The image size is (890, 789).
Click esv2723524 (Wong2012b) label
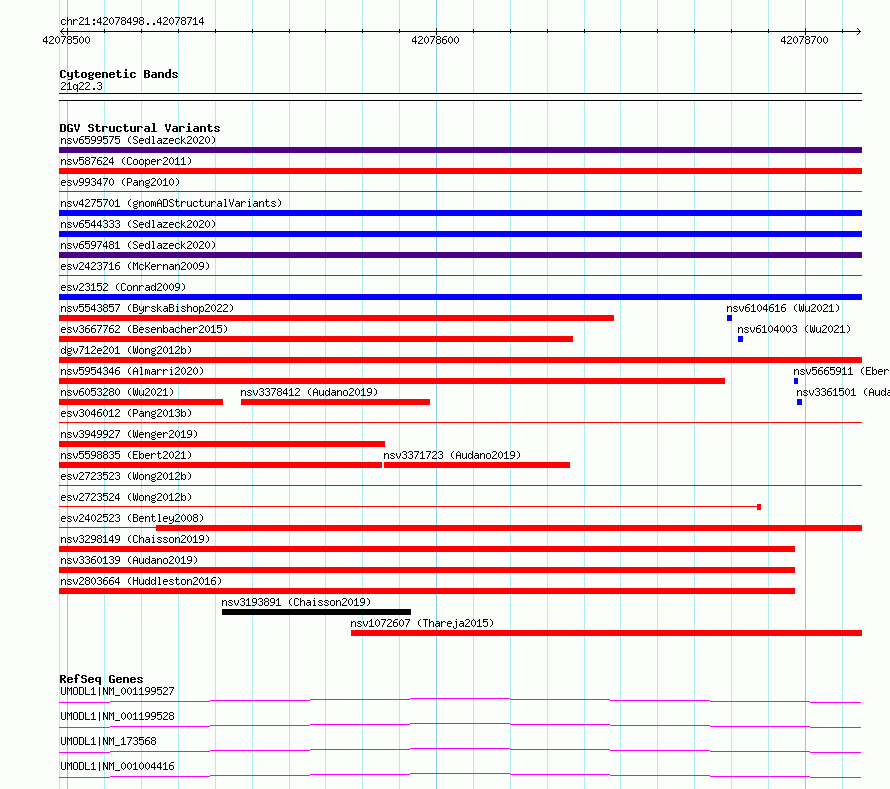pos(126,497)
